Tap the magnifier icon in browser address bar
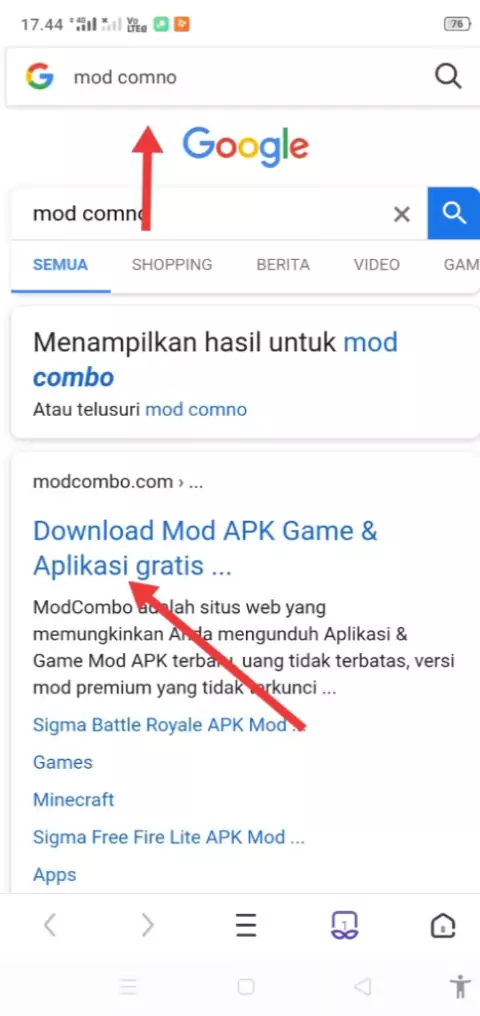 448,76
